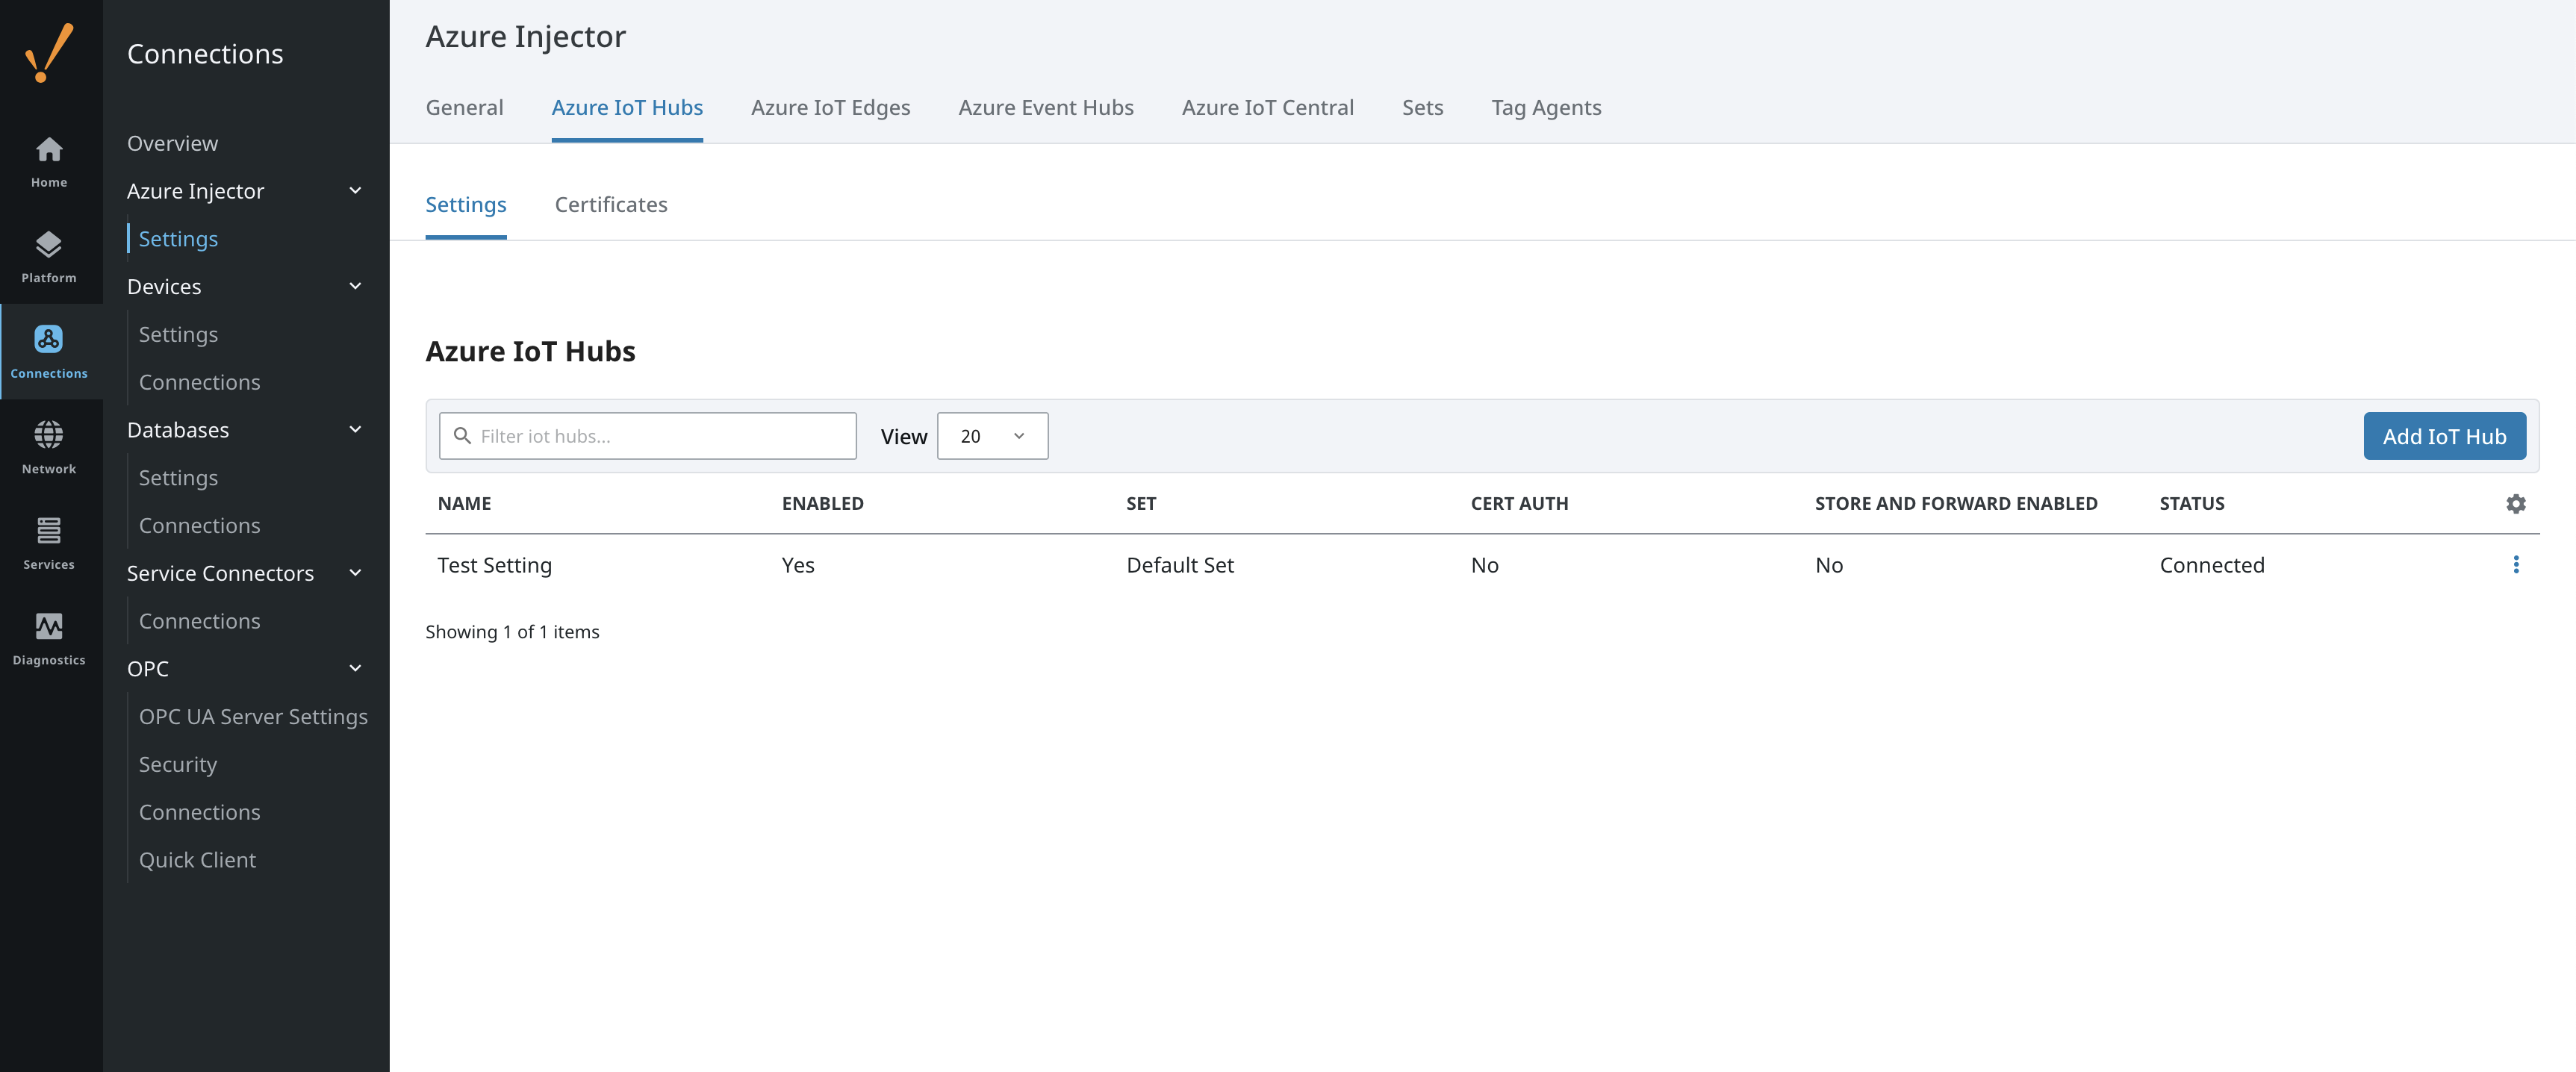This screenshot has height=1072, width=2576.
Task: Open the Network section icon
Action: click(x=48, y=447)
